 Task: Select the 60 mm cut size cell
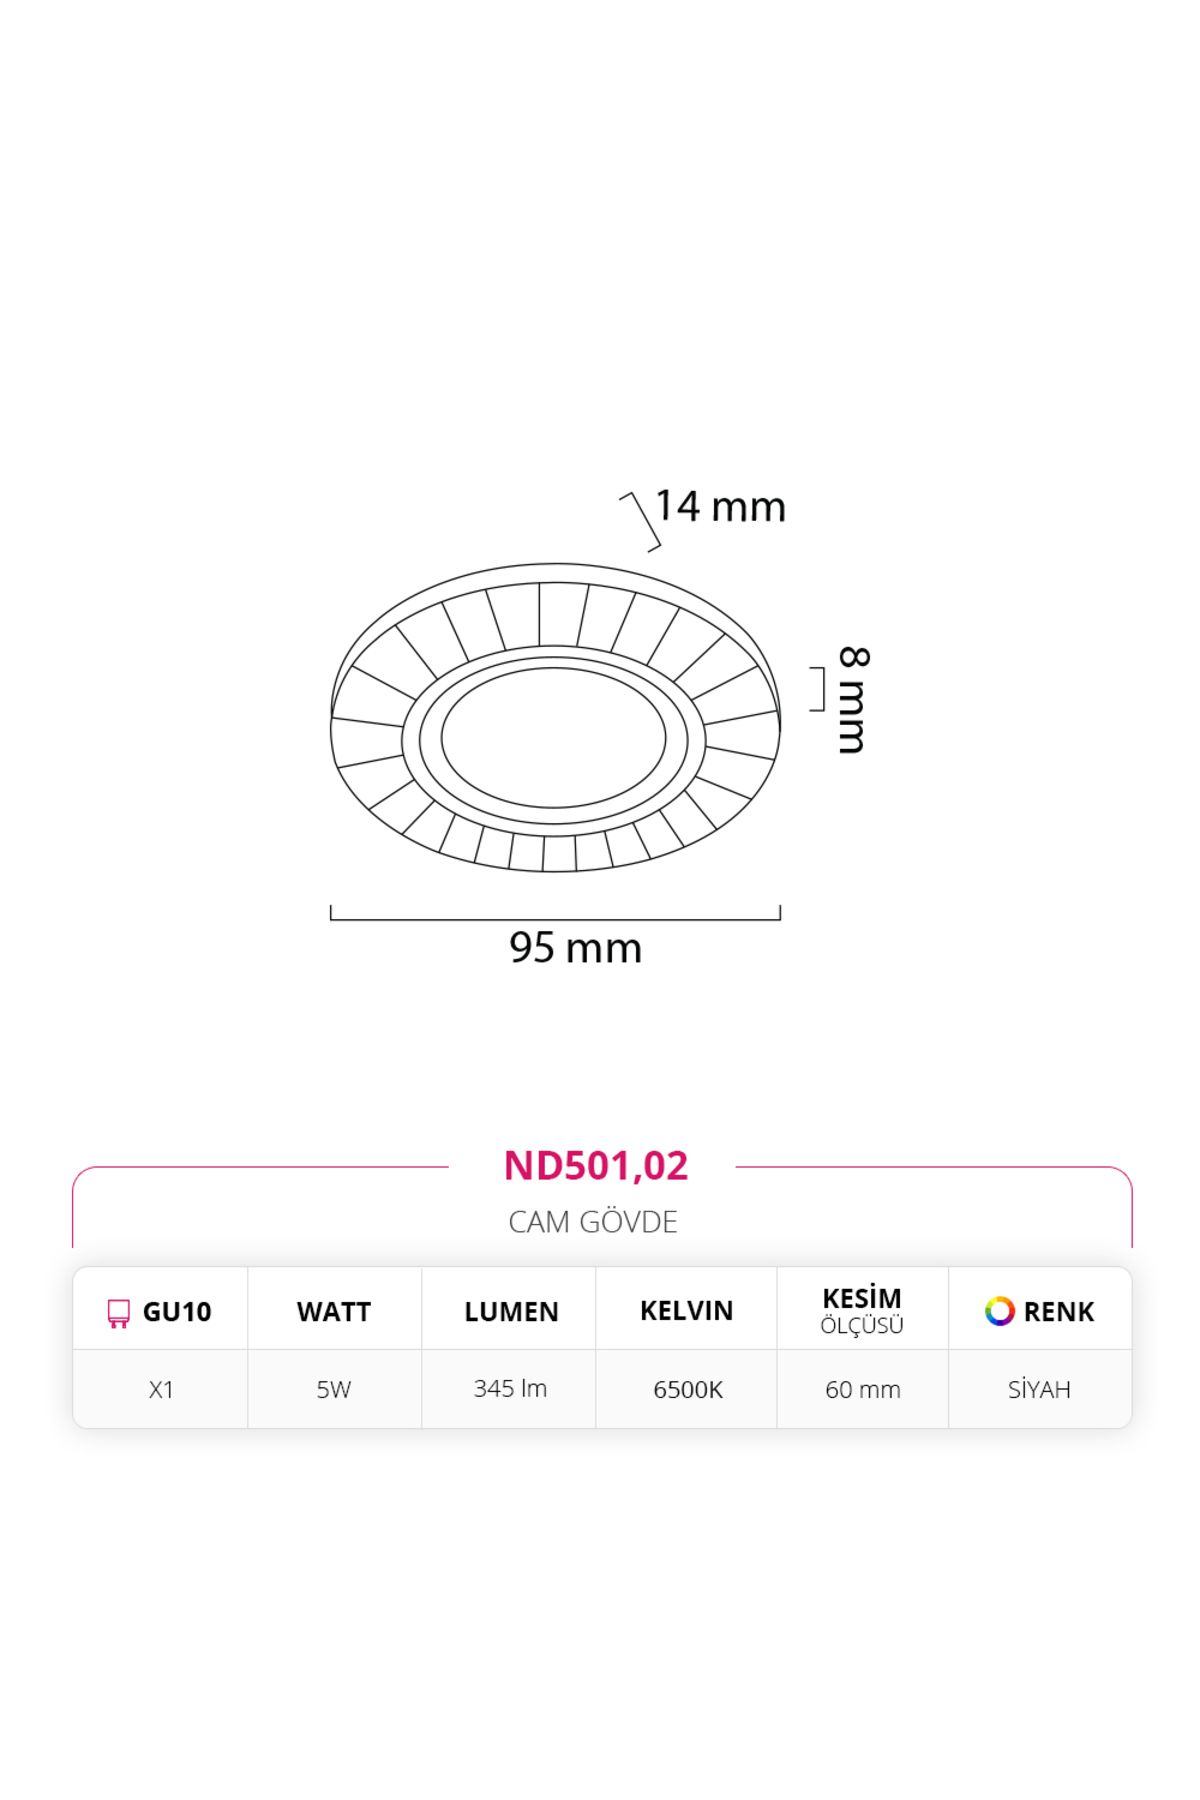tap(863, 1390)
